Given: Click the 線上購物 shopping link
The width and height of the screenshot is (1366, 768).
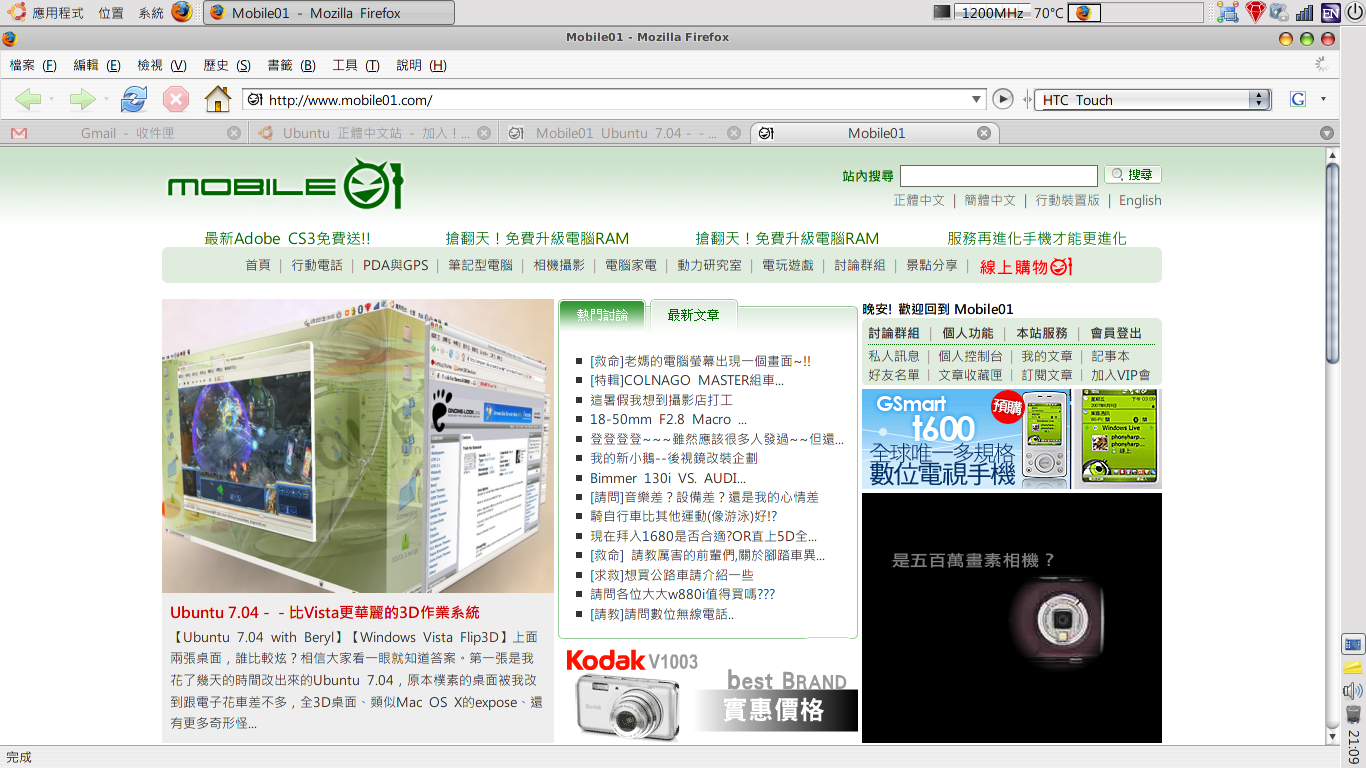Looking at the screenshot, I should click(x=1026, y=267).
